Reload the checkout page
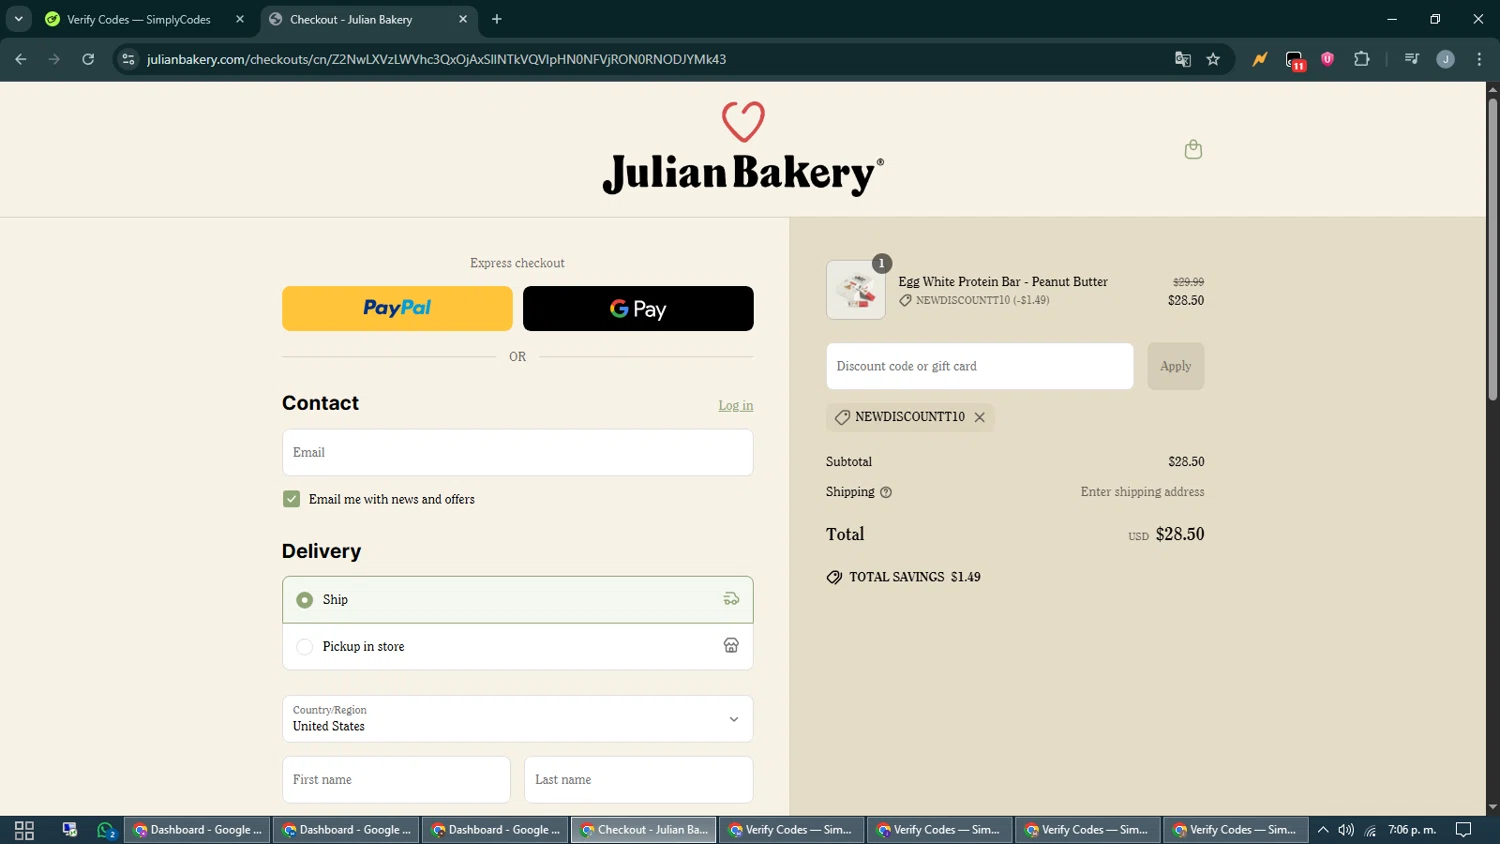This screenshot has width=1500, height=844. tap(88, 59)
